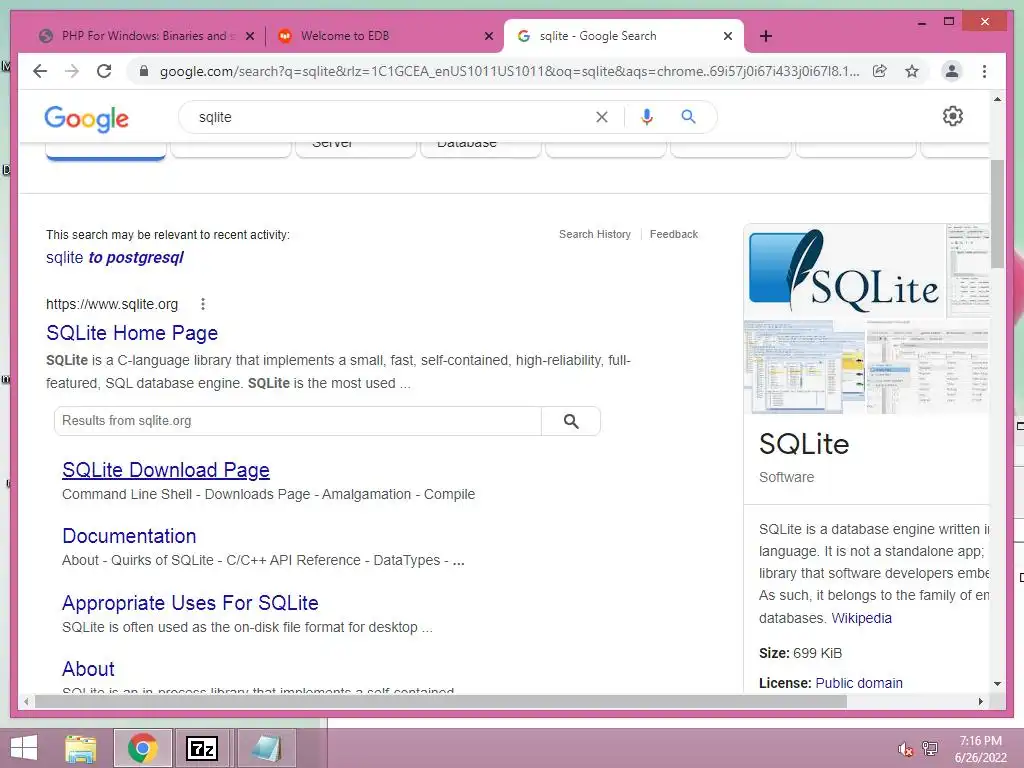Select the sqlite Google Search tab
Screen dimensions: 1024x768
tap(624, 36)
